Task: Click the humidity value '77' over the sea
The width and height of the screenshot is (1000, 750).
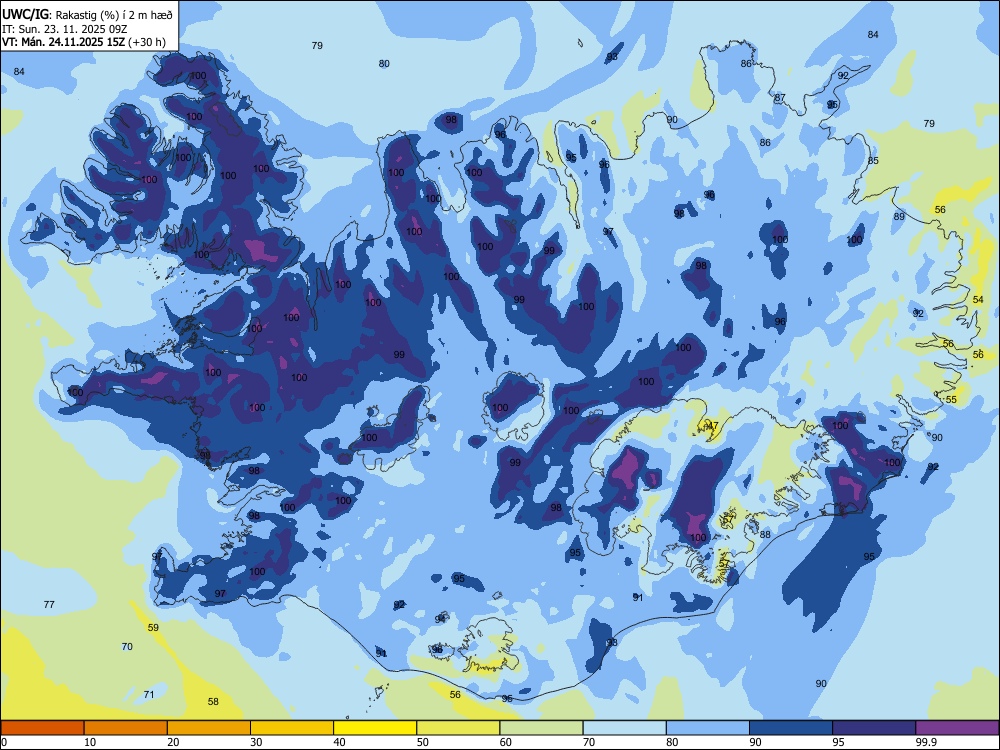Action: (x=49, y=604)
